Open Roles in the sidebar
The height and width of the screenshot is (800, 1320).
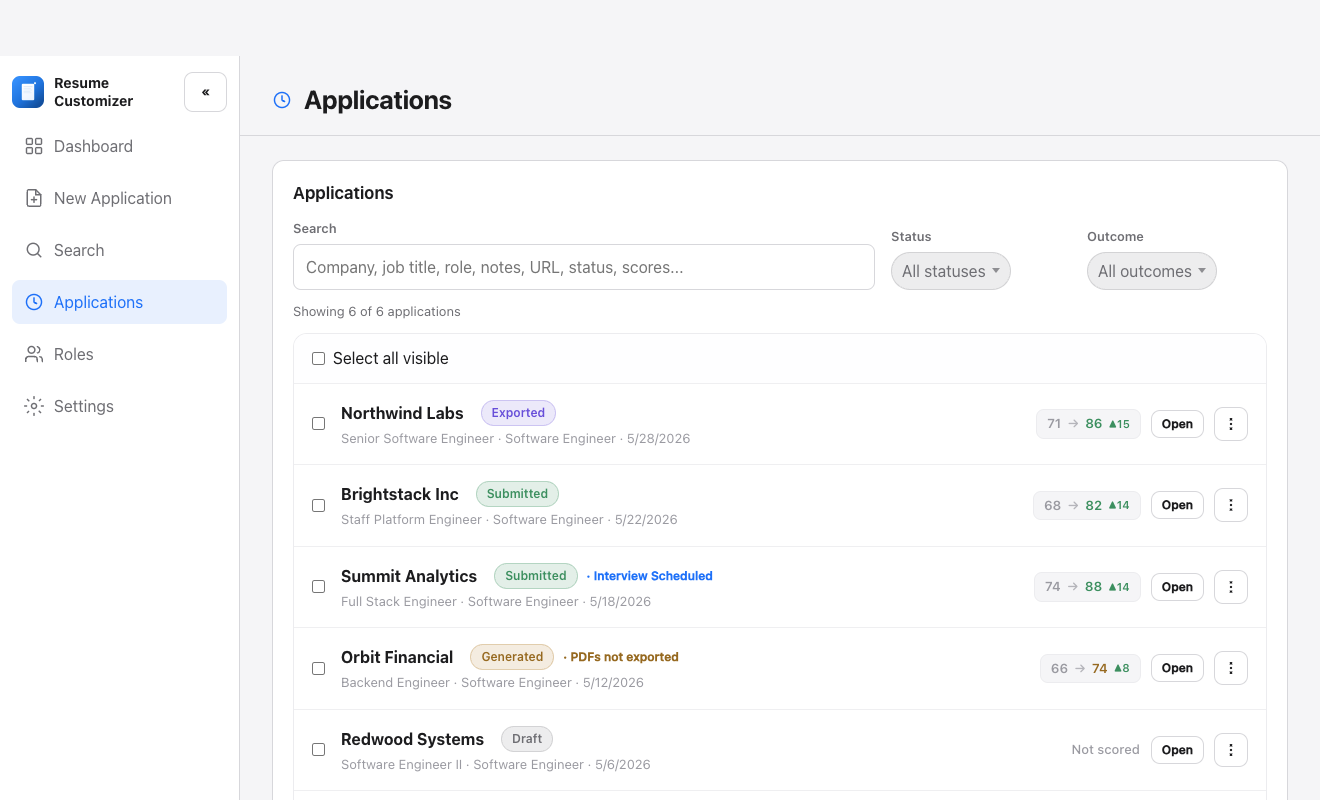[x=119, y=354]
